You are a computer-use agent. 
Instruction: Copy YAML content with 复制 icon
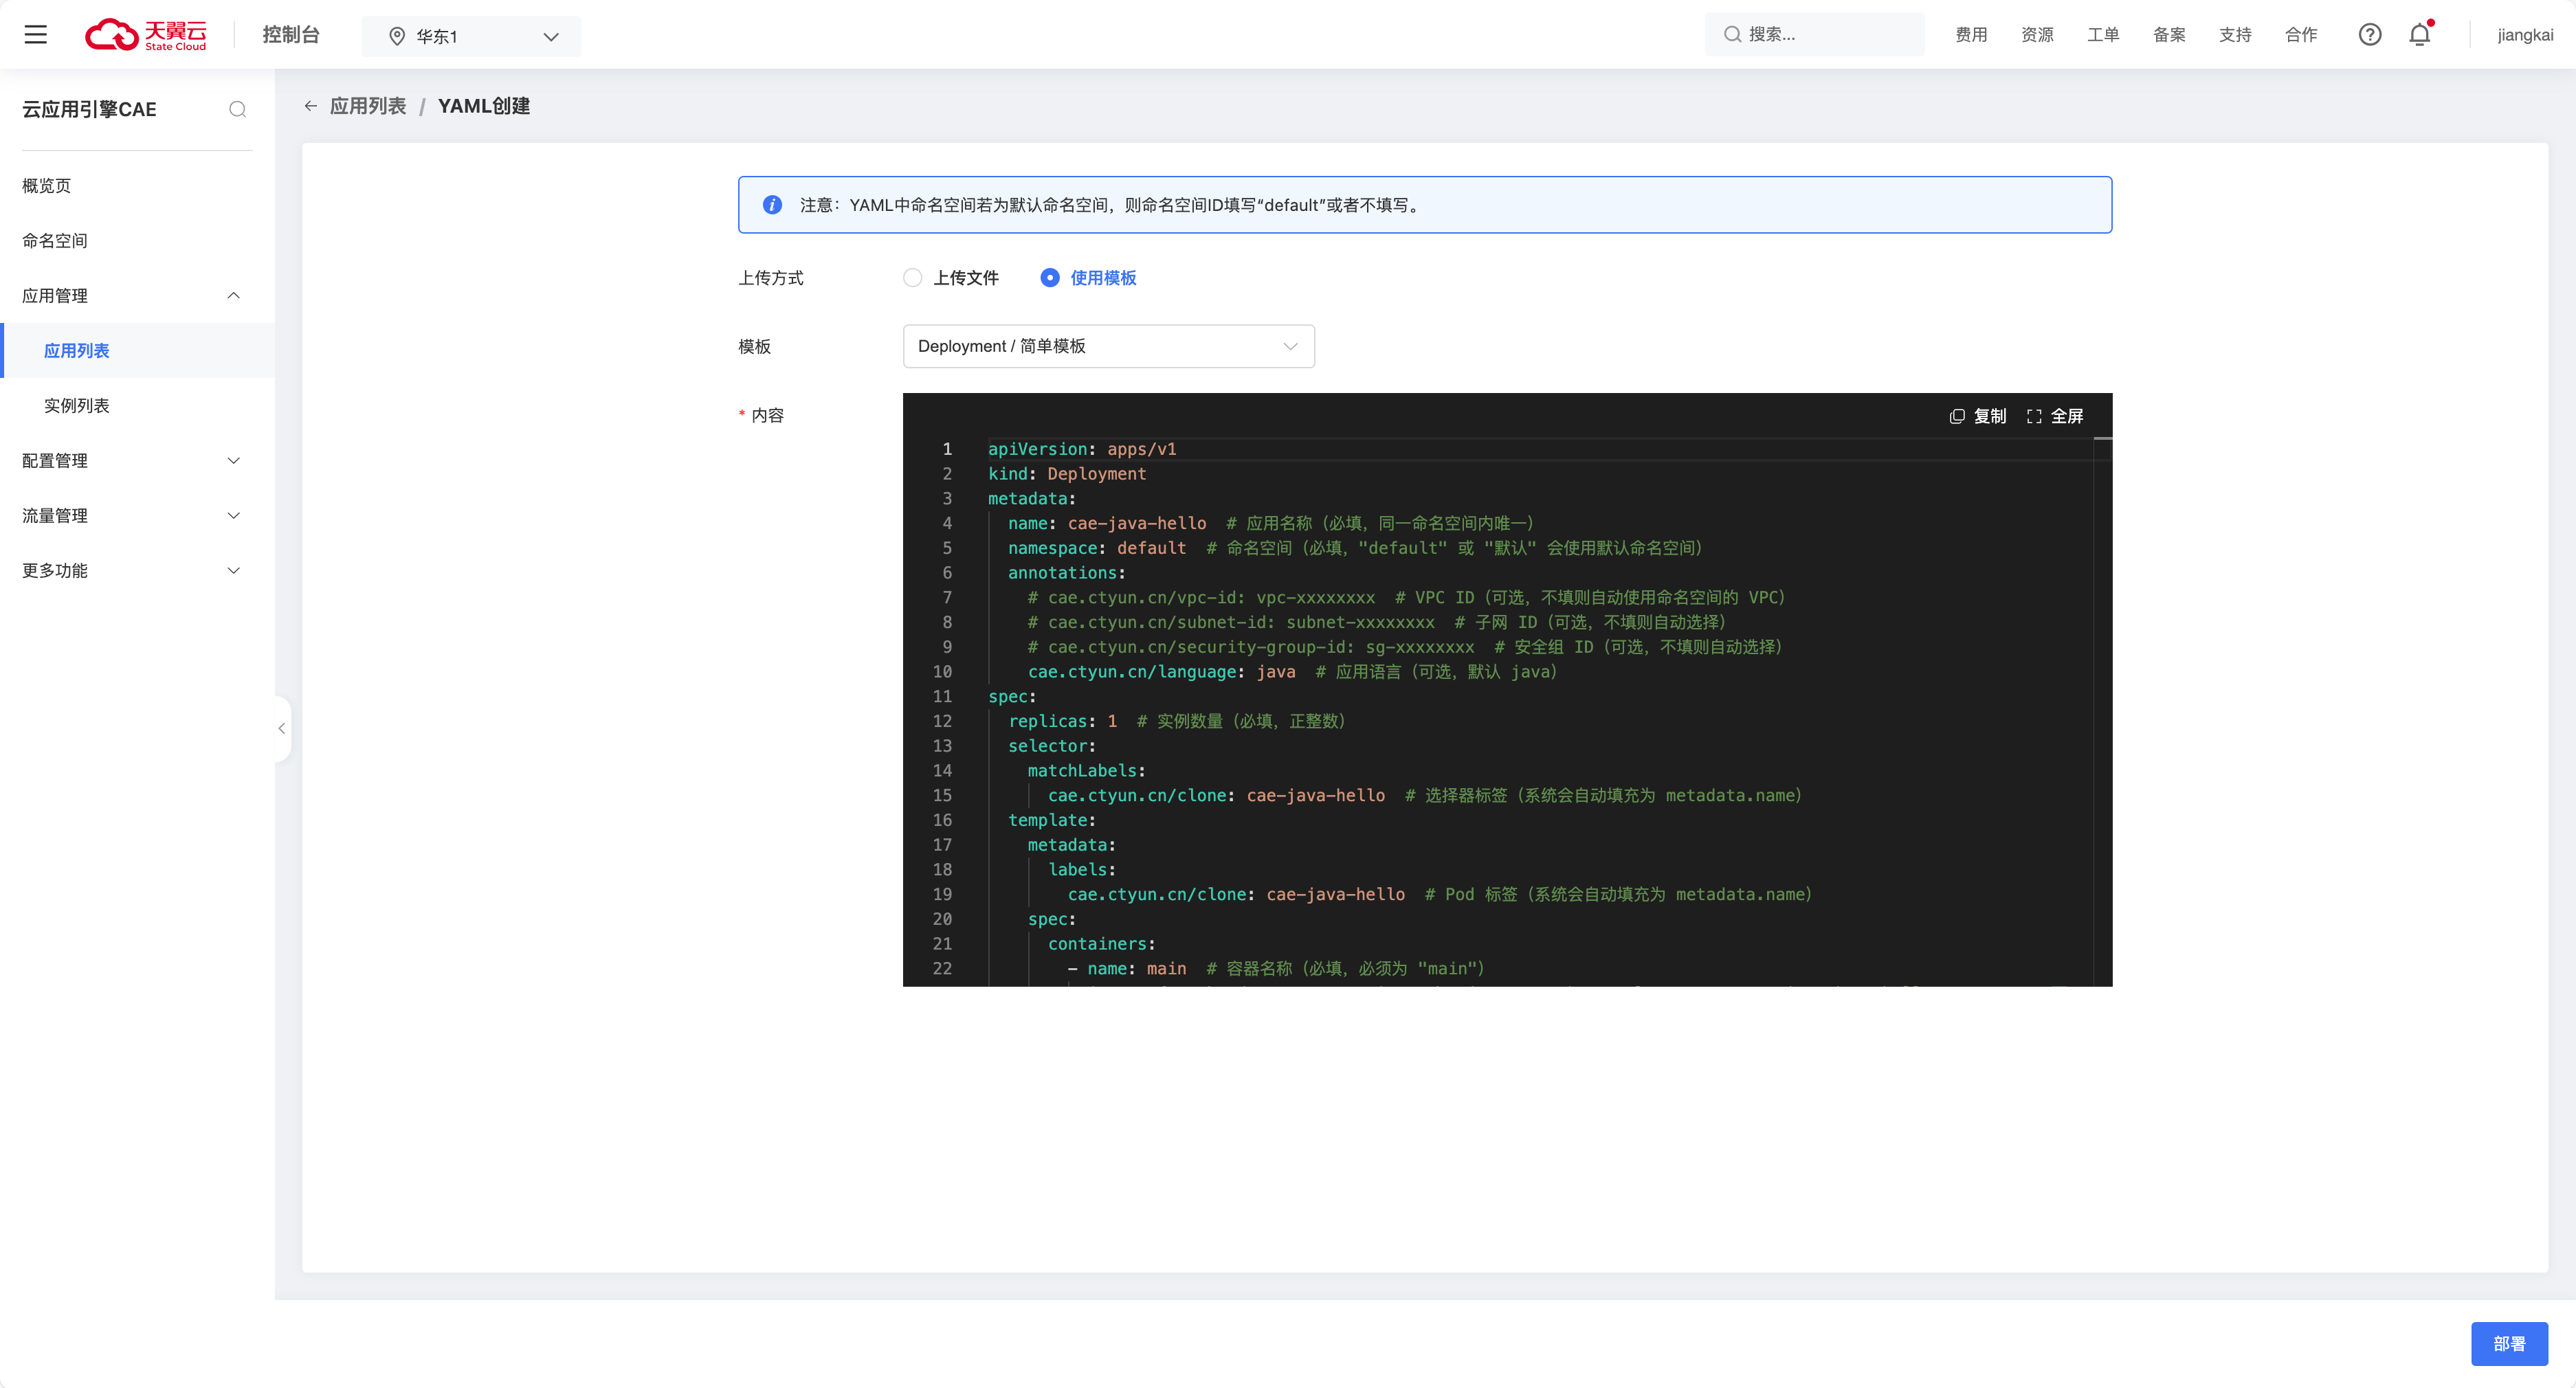tap(1977, 416)
